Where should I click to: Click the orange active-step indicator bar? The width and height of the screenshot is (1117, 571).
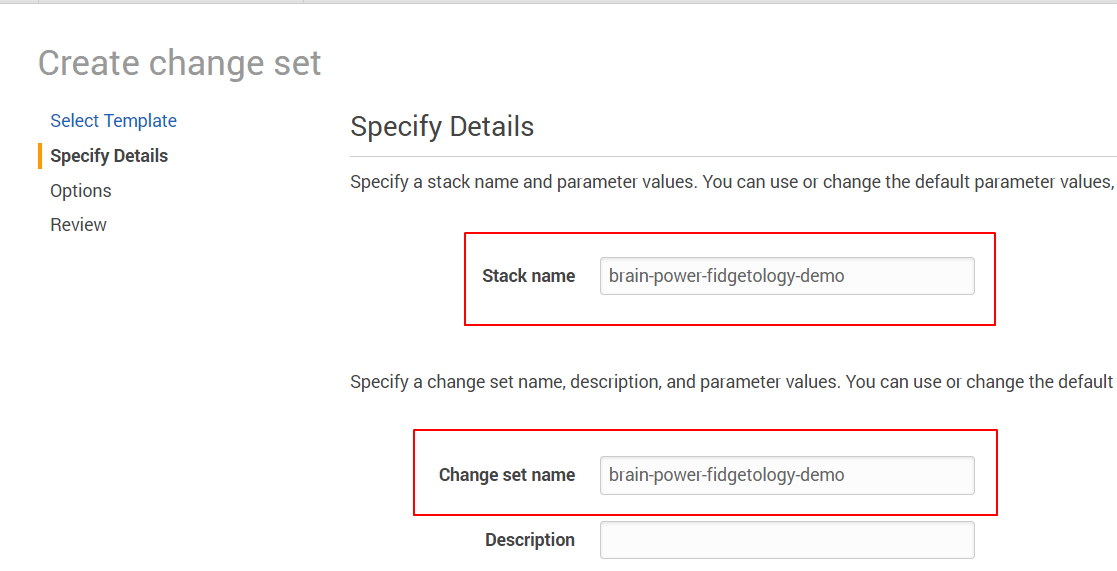(40, 156)
